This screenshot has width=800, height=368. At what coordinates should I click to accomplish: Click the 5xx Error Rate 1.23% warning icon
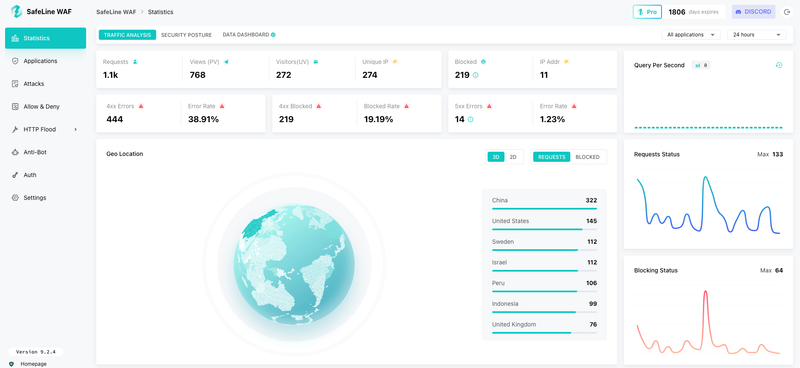point(574,106)
